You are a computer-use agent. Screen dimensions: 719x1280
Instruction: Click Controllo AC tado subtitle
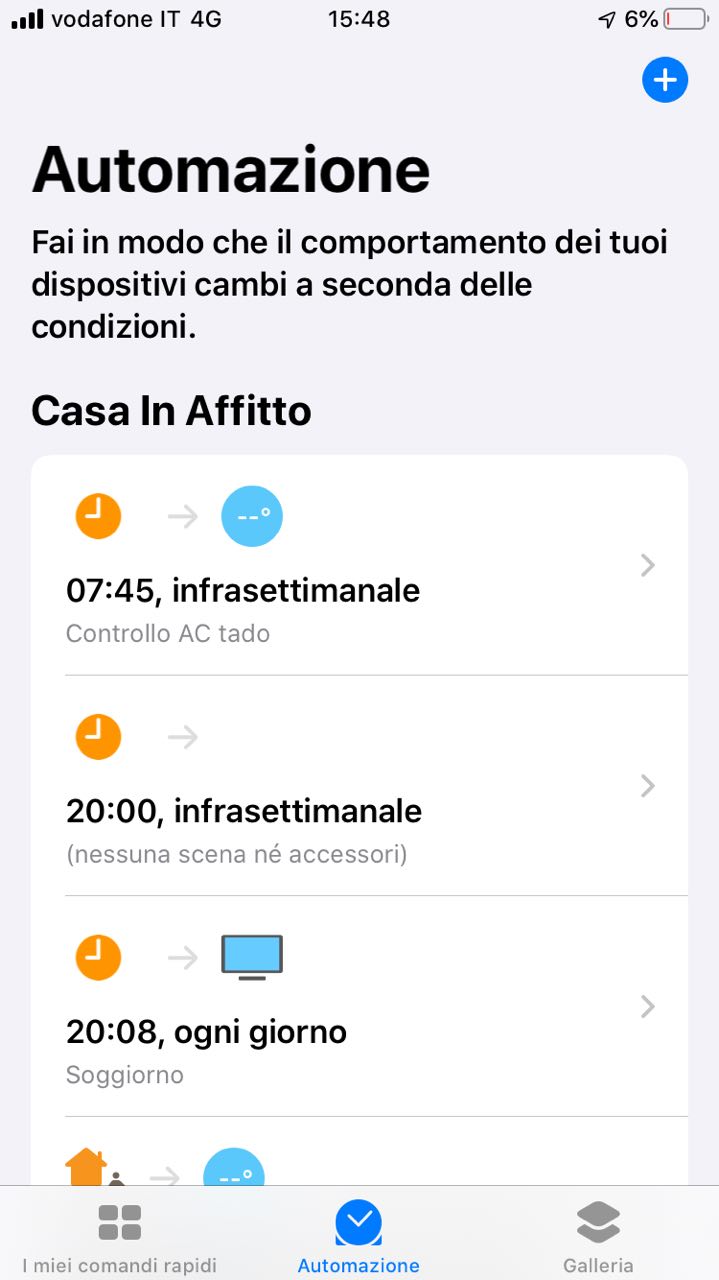click(168, 633)
